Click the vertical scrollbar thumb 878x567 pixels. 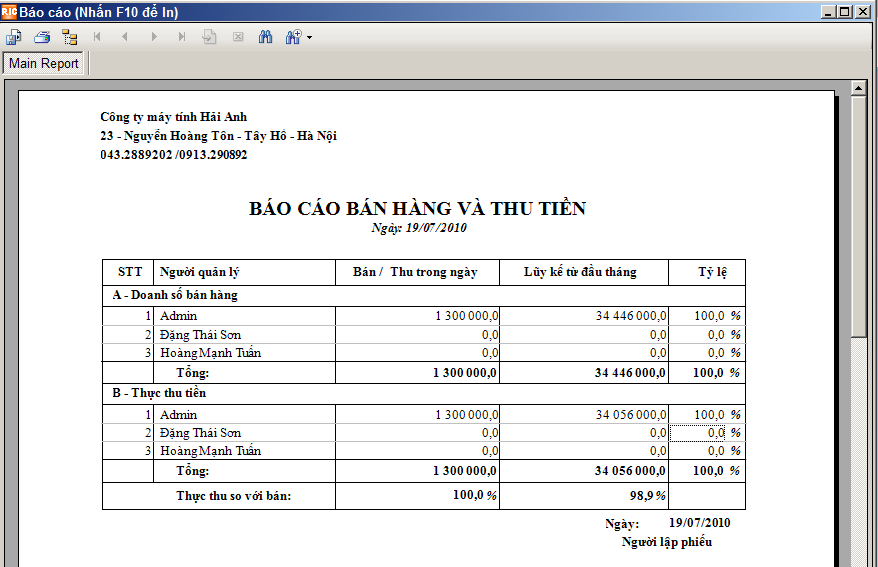point(858,216)
